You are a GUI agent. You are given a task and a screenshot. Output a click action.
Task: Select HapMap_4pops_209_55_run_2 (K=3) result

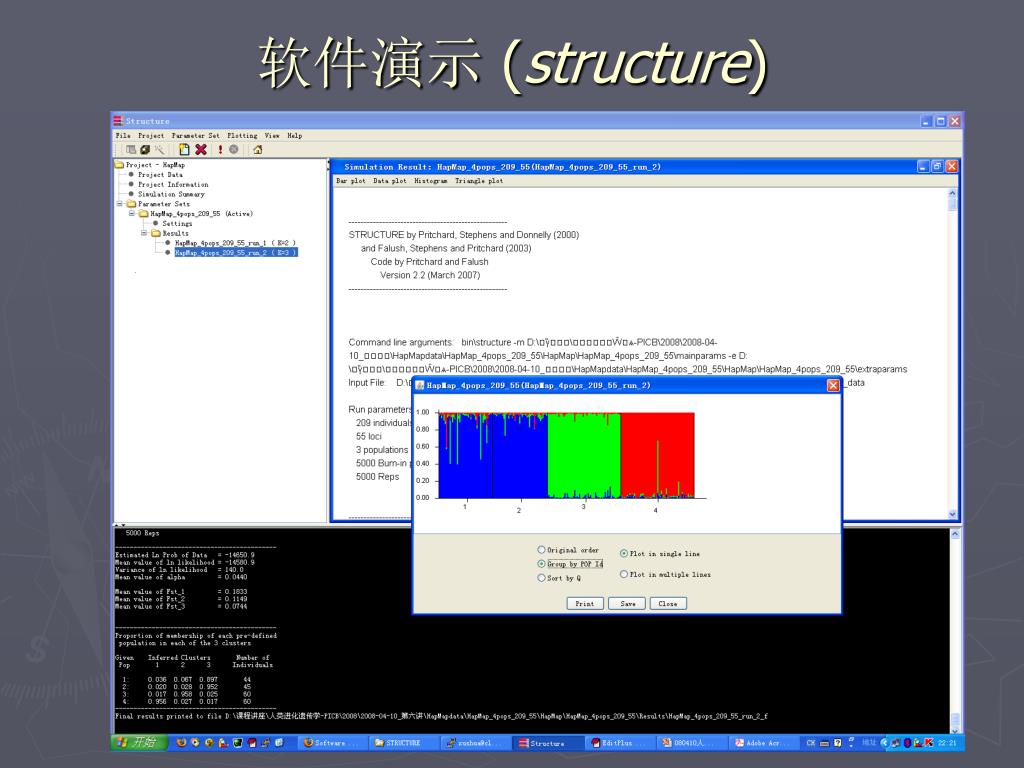(236, 253)
